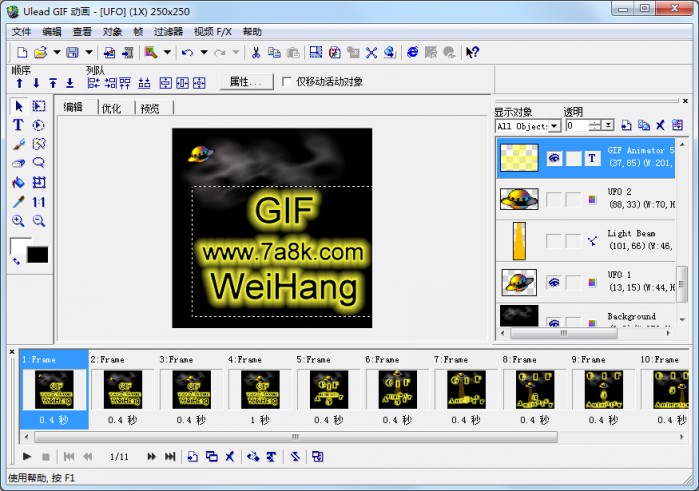This screenshot has width=699, height=491.
Task: Show the UFO 2 object
Action: click(554, 199)
